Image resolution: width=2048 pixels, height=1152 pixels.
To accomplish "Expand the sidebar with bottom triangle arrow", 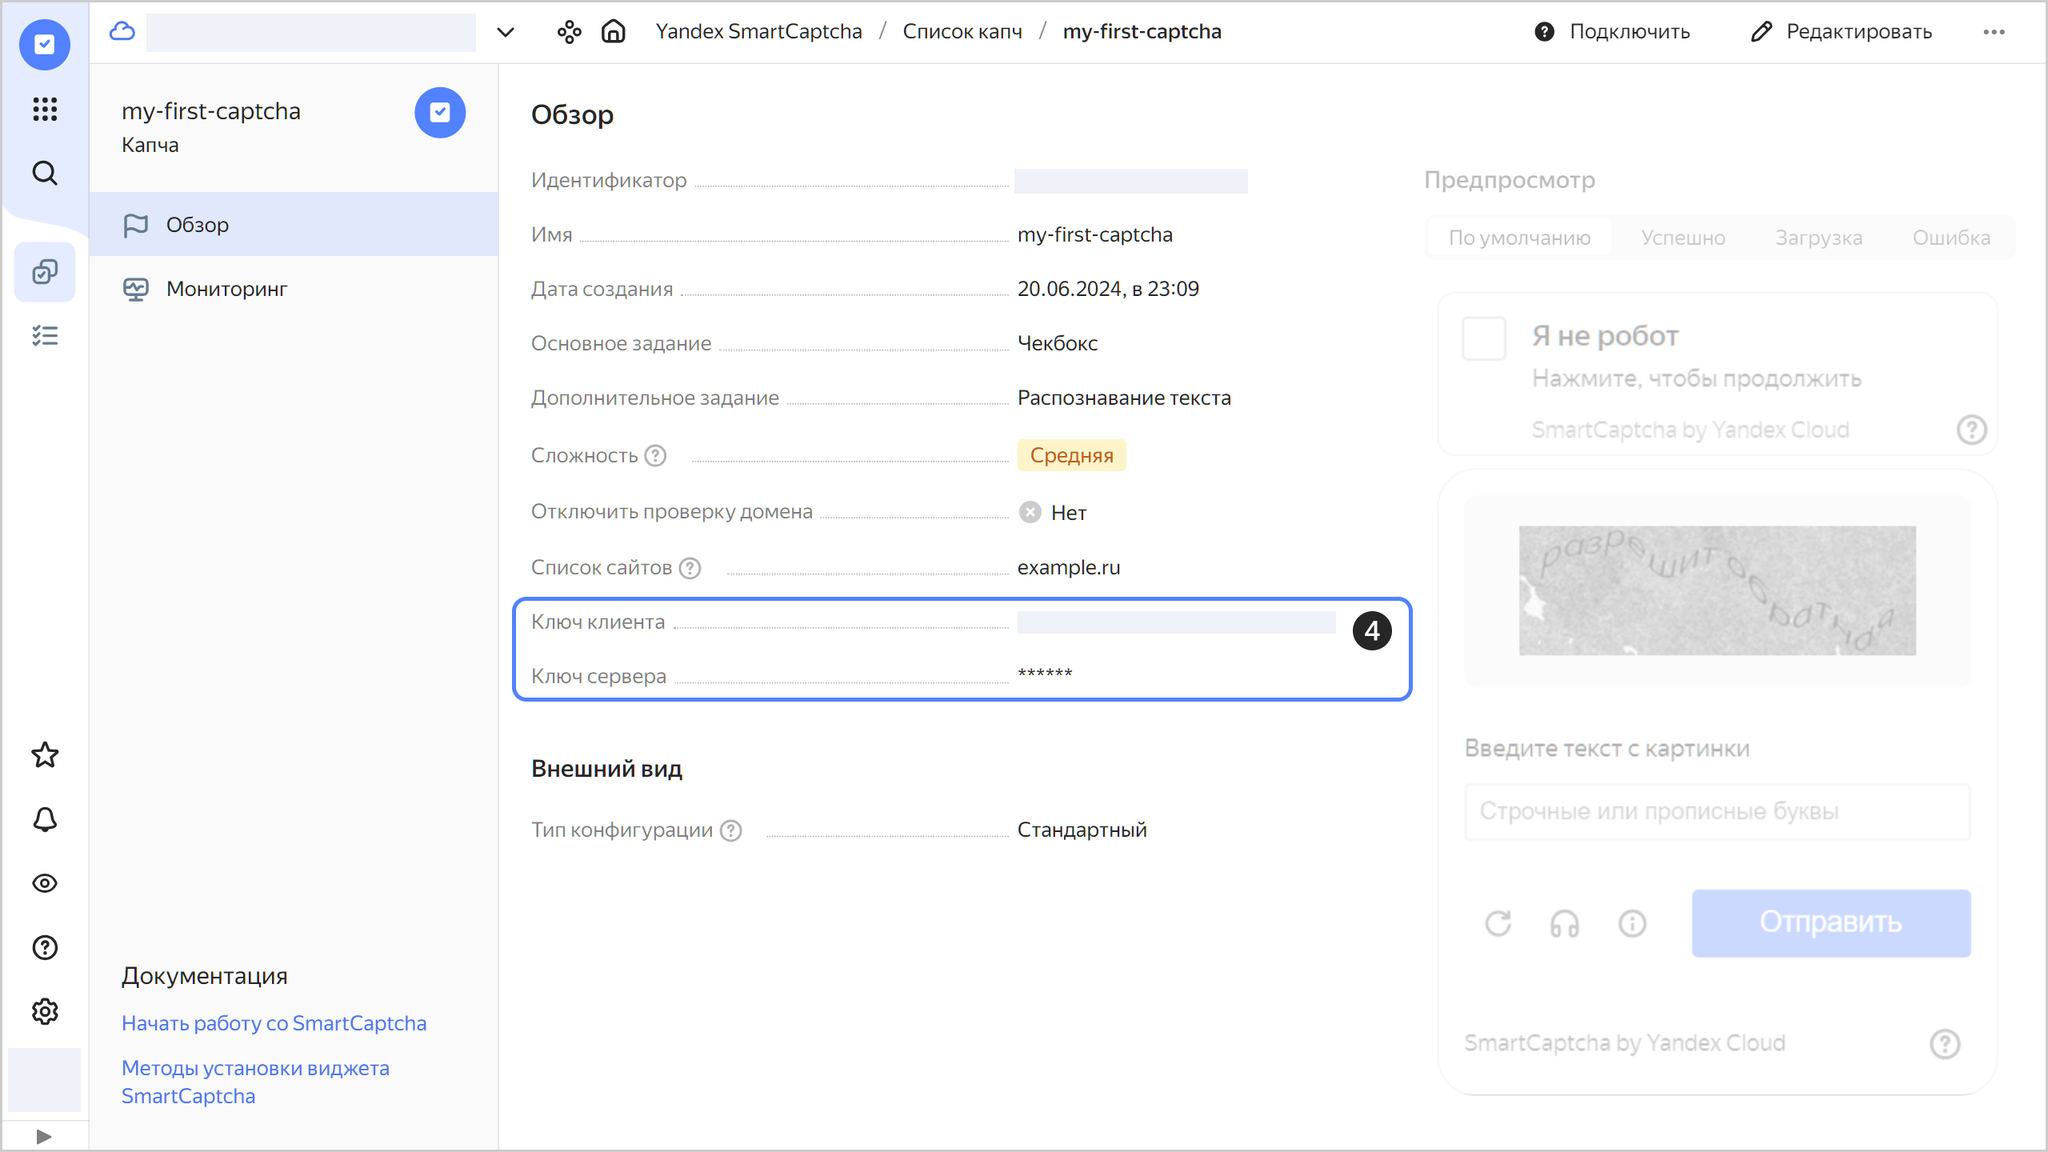I will click(43, 1136).
